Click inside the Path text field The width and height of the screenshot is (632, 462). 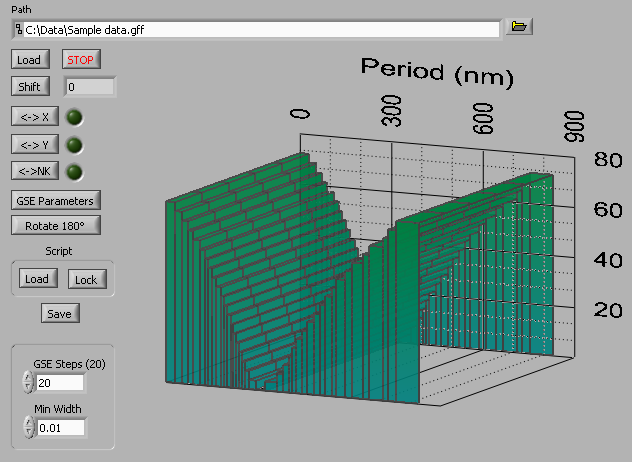(x=258, y=28)
